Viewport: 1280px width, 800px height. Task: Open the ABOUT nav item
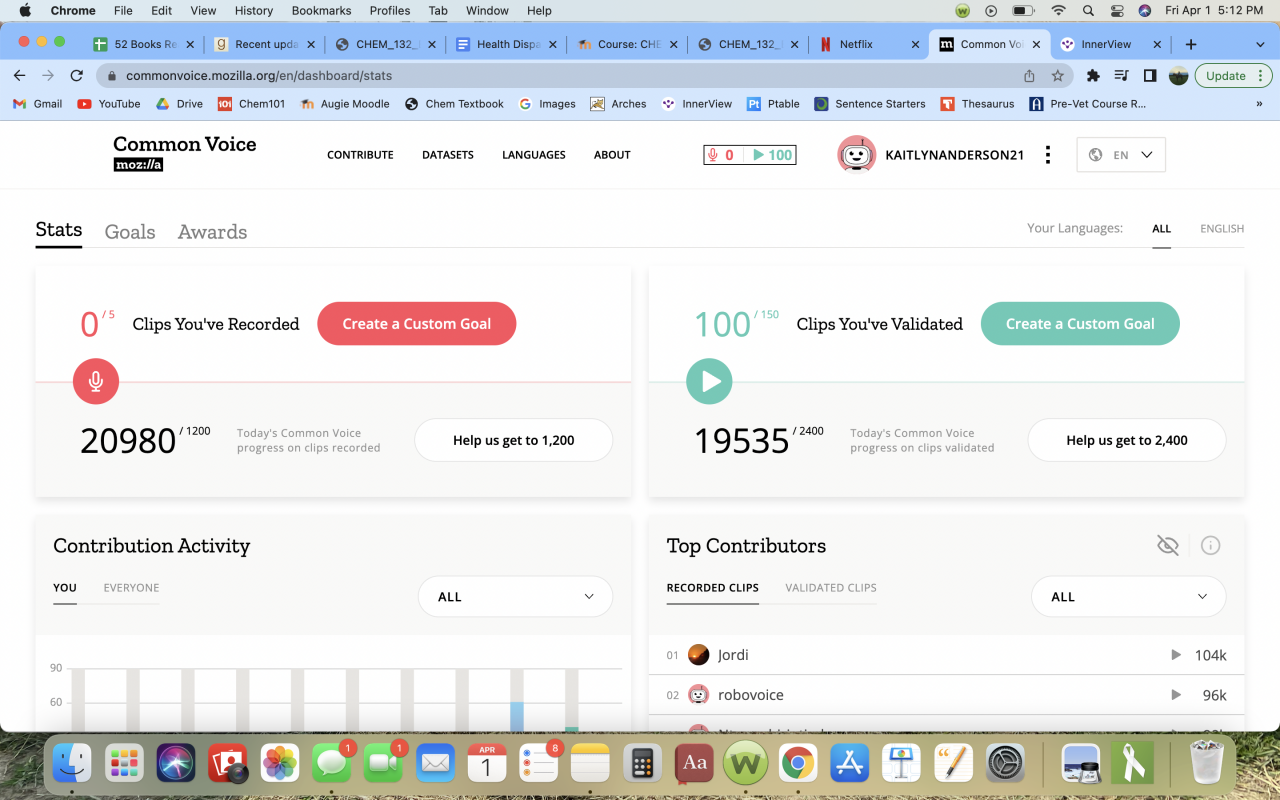(612, 155)
